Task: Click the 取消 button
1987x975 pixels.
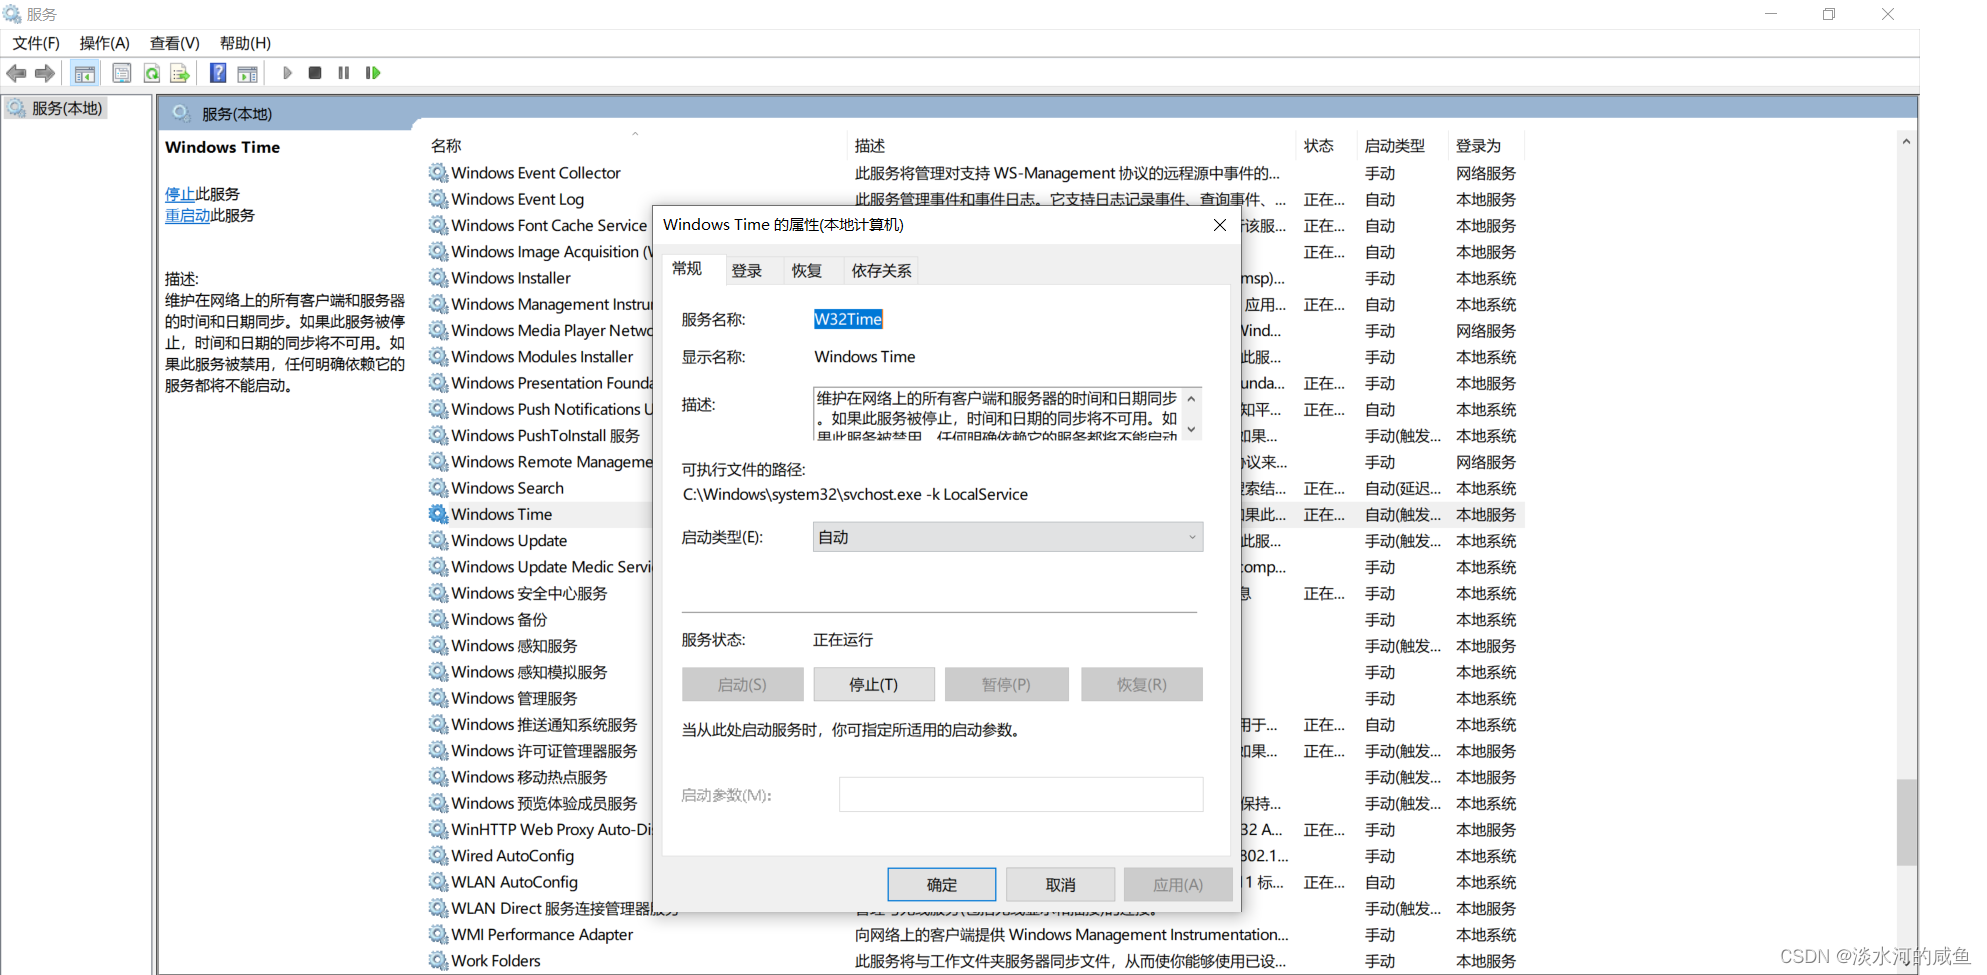Action: [1061, 885]
